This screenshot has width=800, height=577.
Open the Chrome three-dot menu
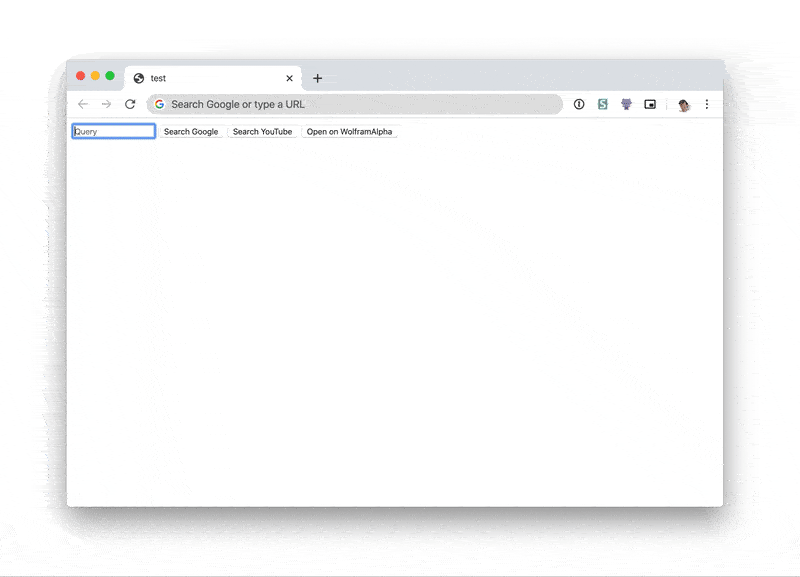(x=707, y=104)
